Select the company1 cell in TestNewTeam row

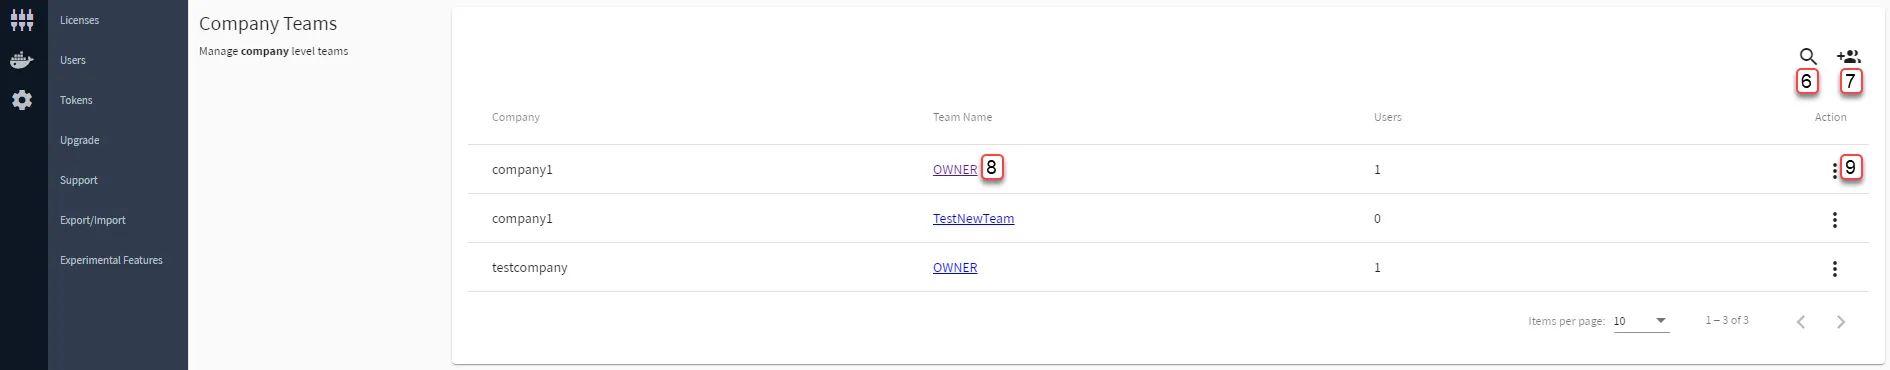click(522, 219)
